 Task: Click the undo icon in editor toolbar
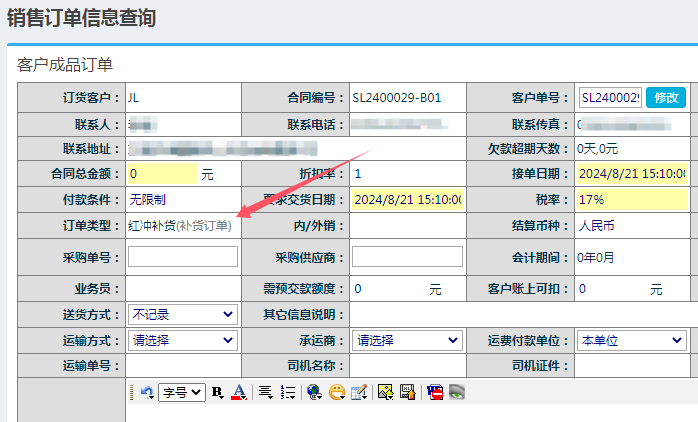(x=147, y=393)
